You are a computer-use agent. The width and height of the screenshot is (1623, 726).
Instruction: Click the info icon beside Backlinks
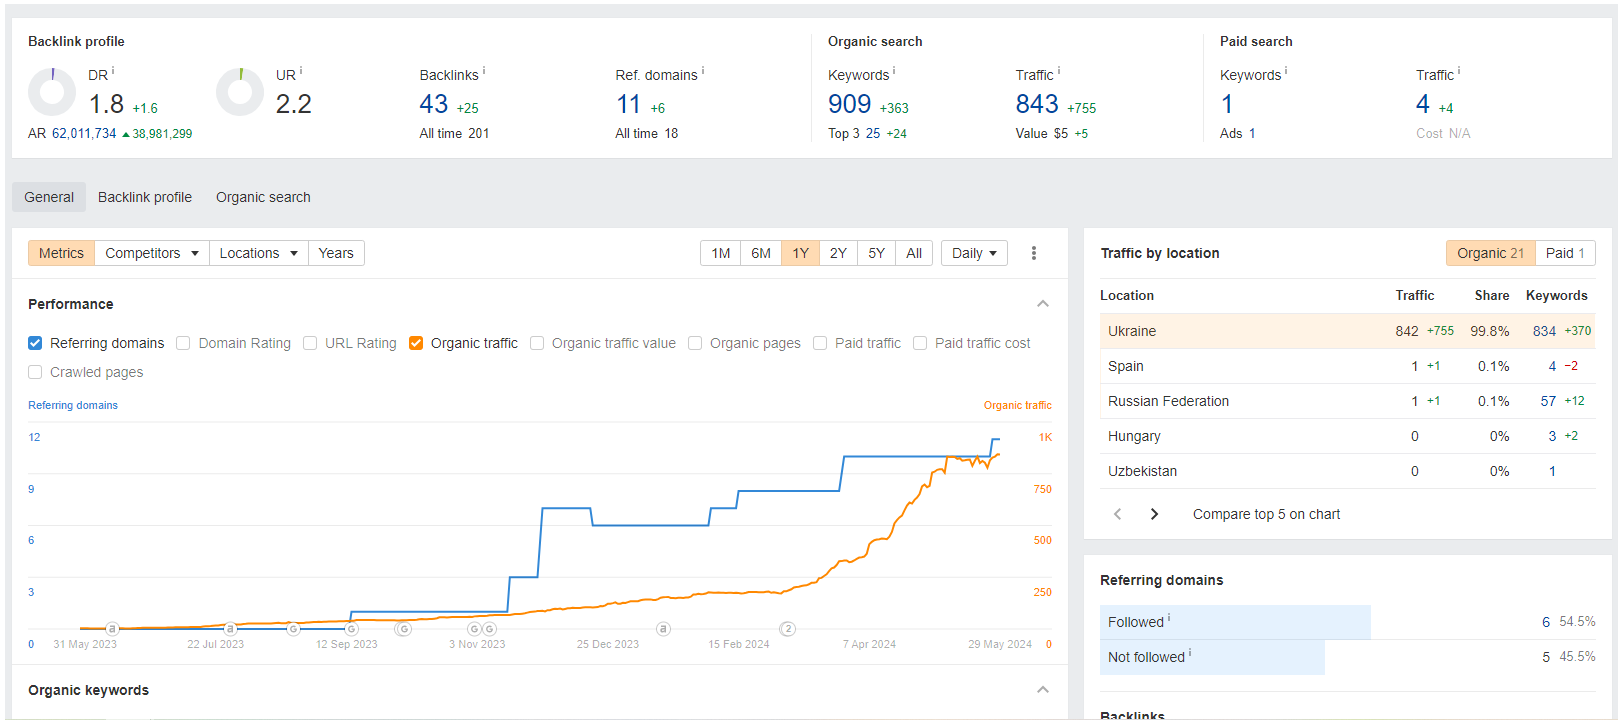(x=484, y=71)
